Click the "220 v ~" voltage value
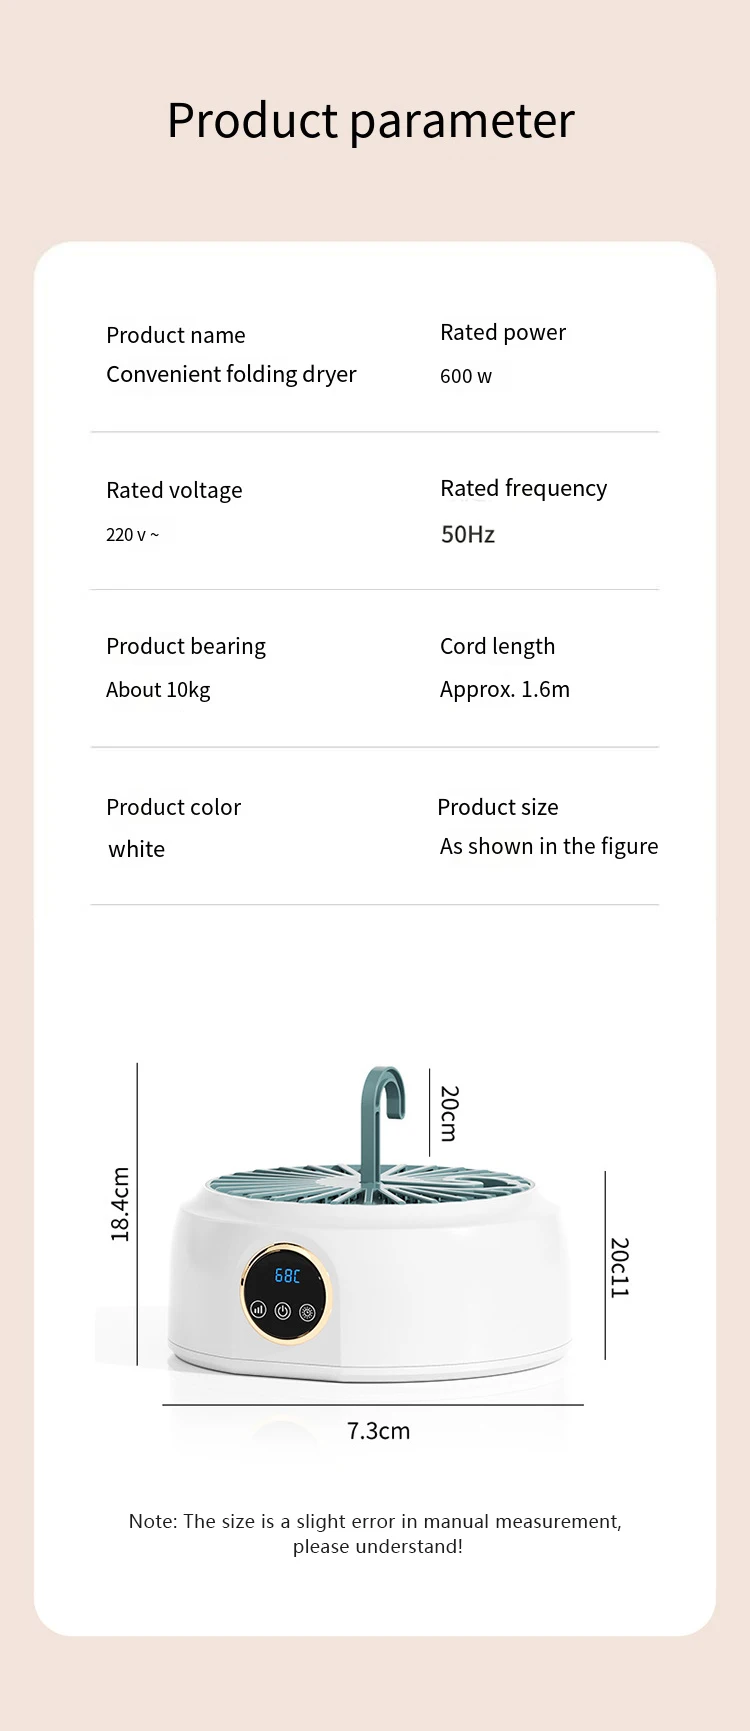This screenshot has height=1731, width=750. [132, 535]
